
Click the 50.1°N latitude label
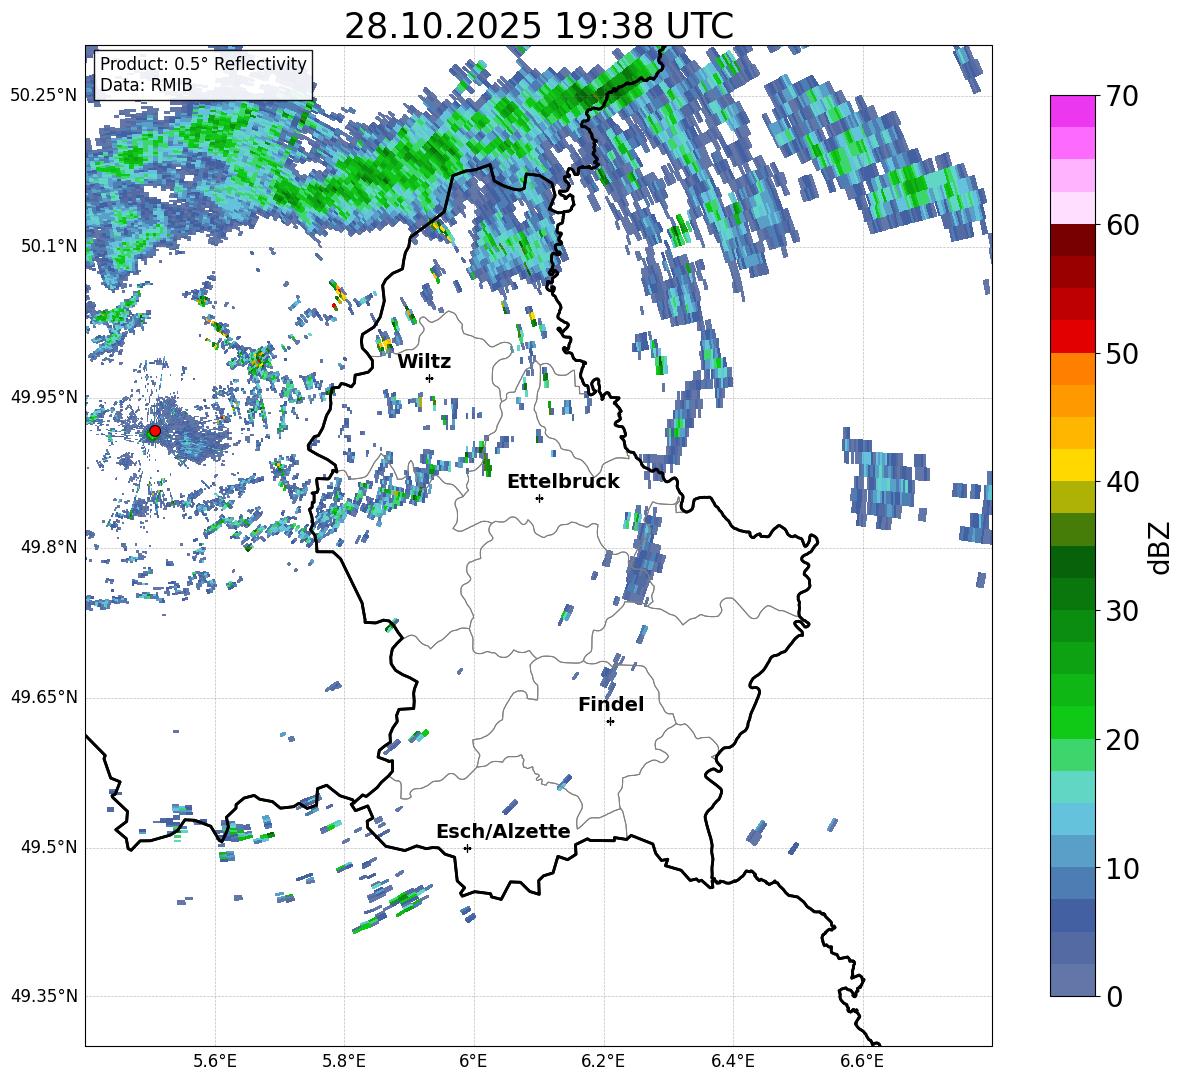(49, 246)
